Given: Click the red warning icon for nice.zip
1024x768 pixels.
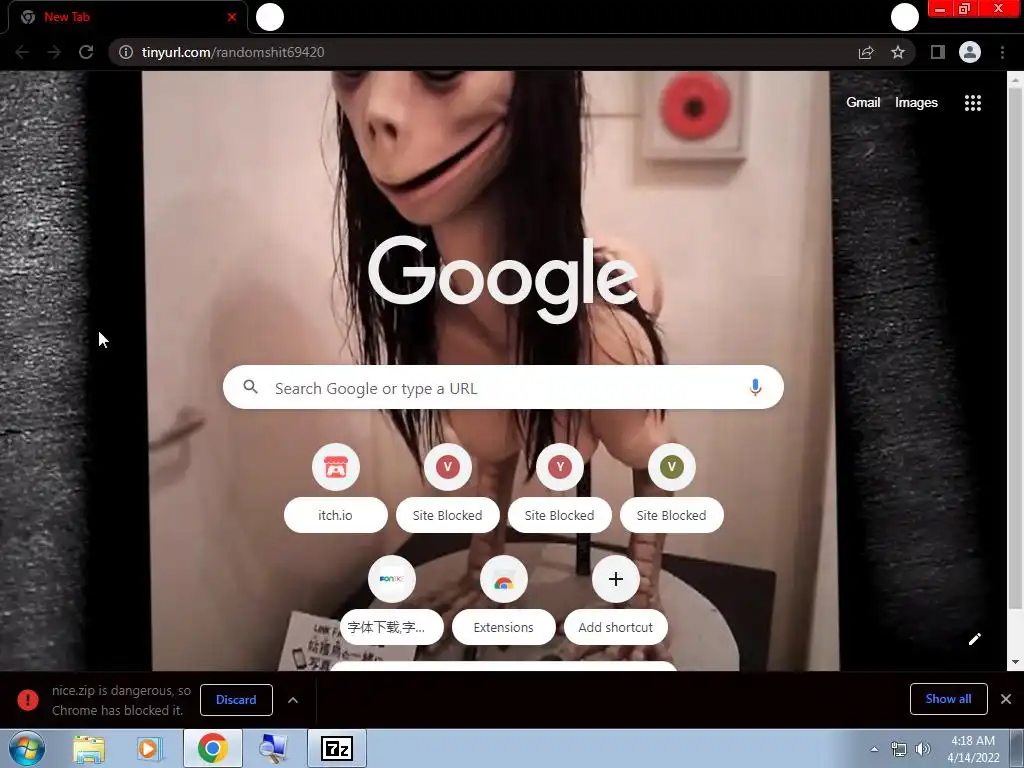Looking at the screenshot, I should (27, 699).
